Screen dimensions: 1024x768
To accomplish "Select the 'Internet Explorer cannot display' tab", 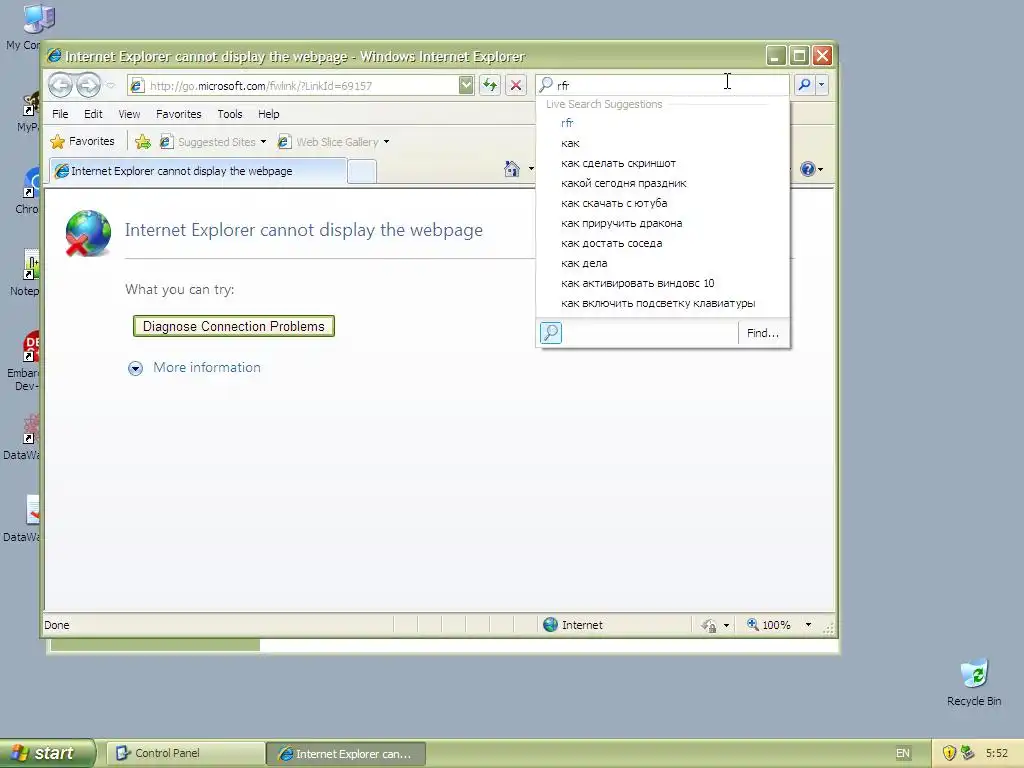I will point(198,171).
